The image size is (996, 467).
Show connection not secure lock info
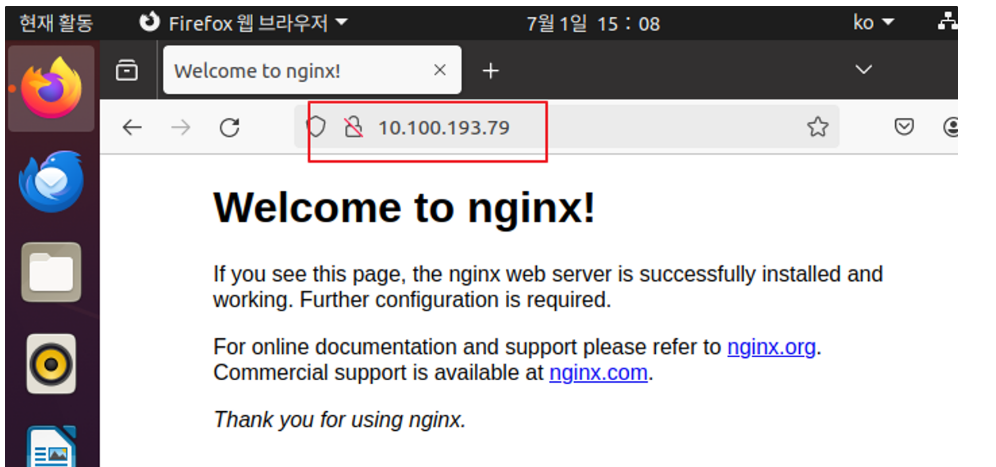pyautogui.click(x=353, y=127)
